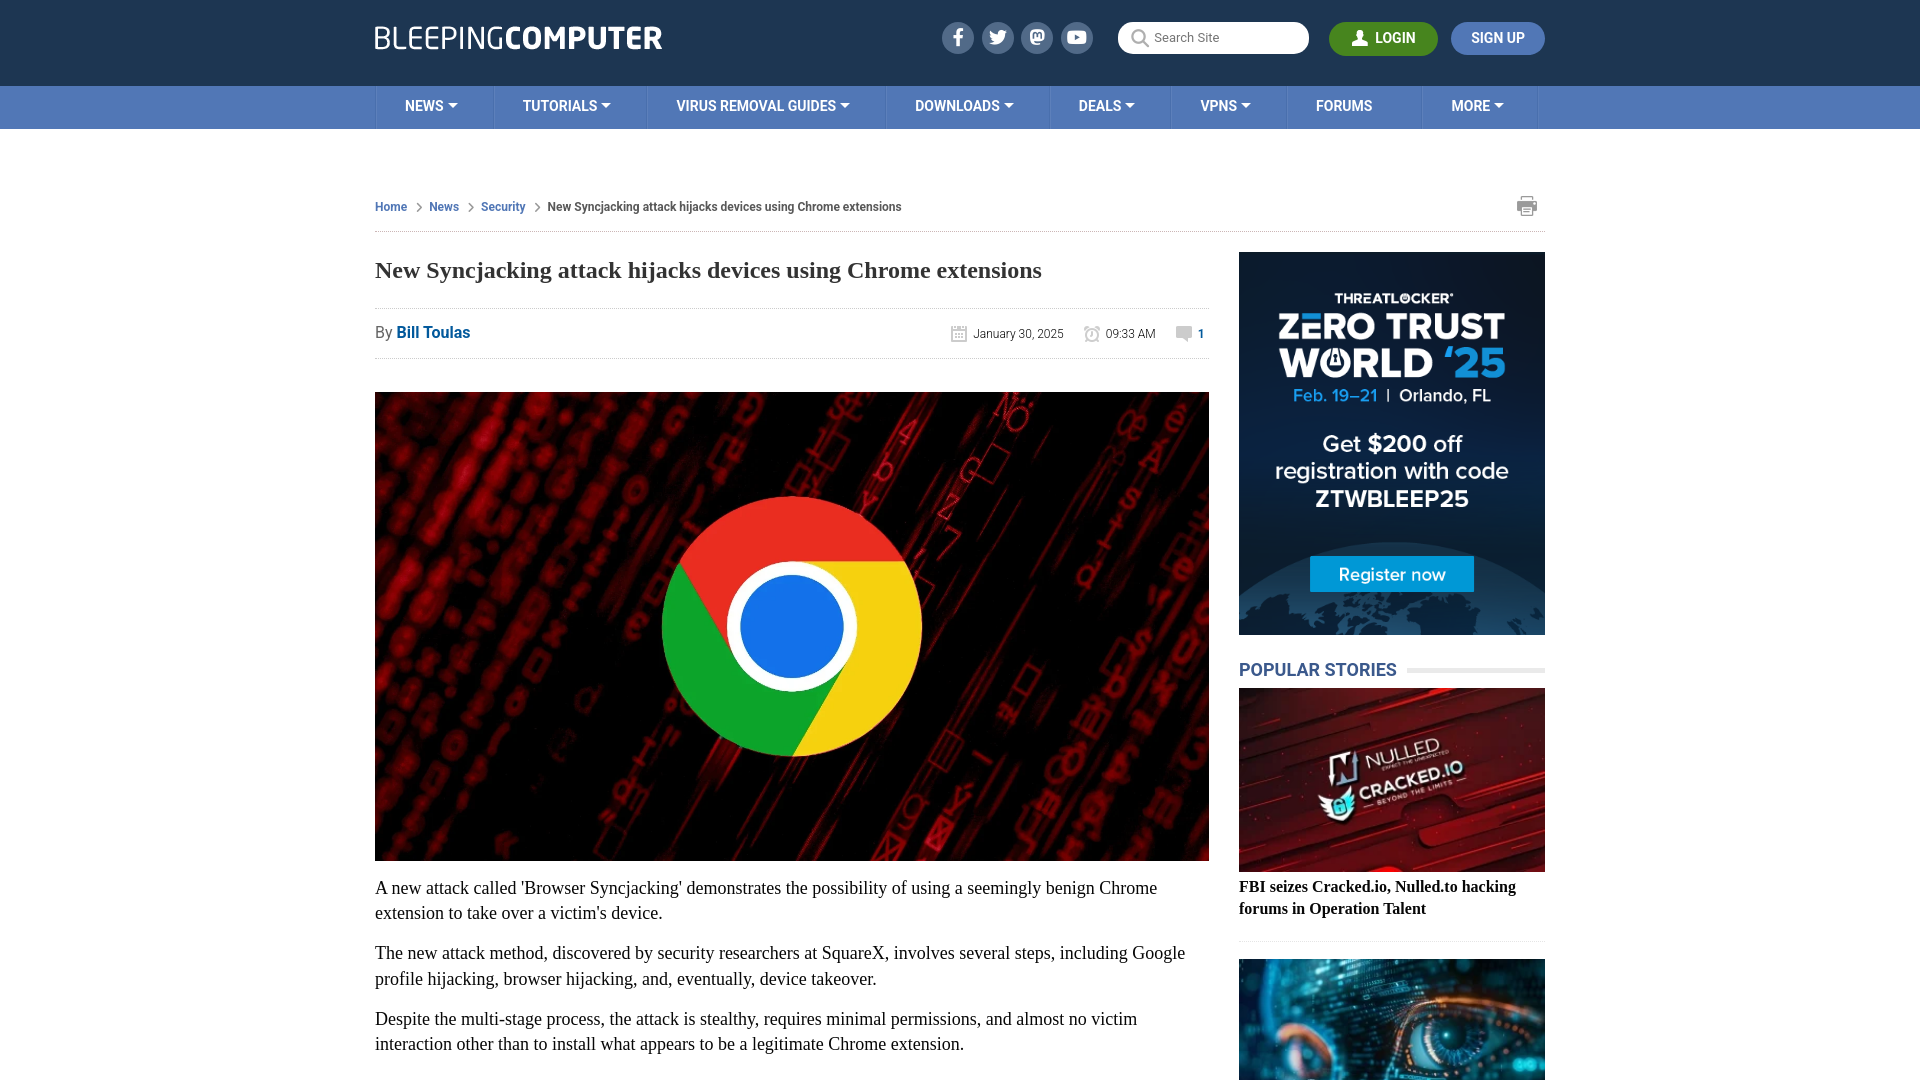Screen dimensions: 1920x1080
Task: Select the DEALS menu tab
Action: [1106, 105]
